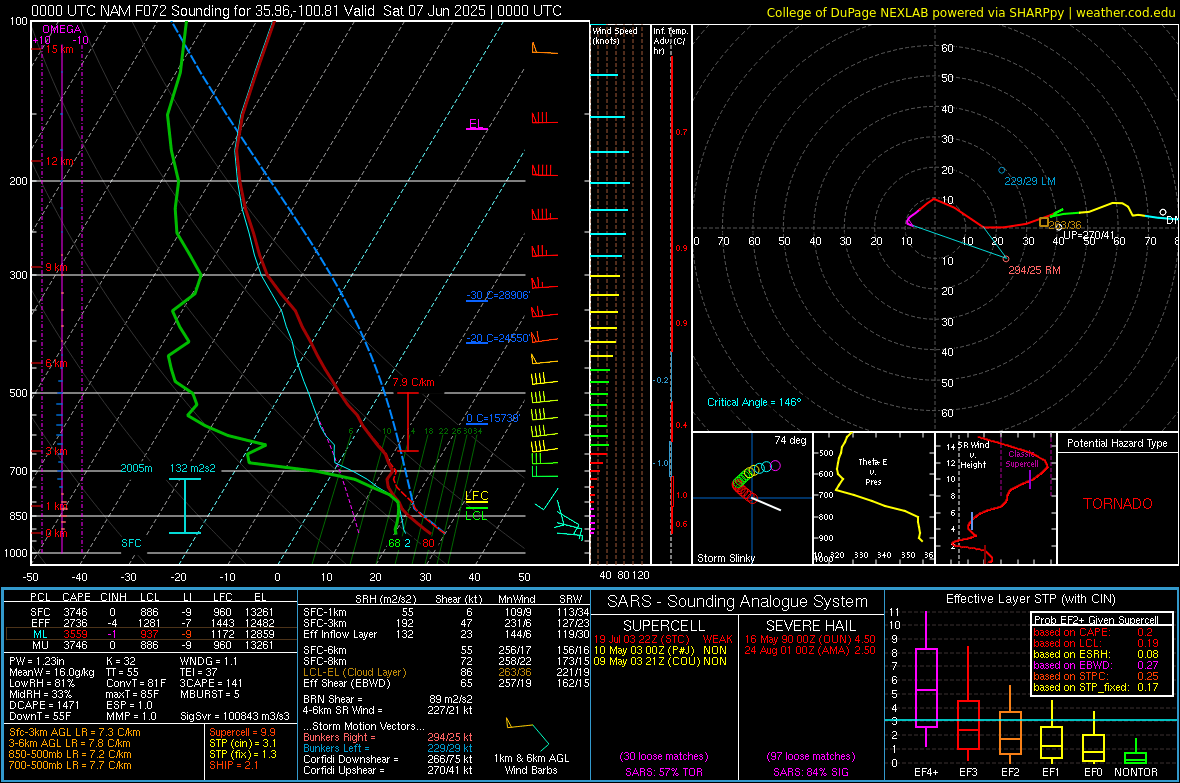Select the 15 km height marker
This screenshot has width=1180, height=783.
coord(58,49)
